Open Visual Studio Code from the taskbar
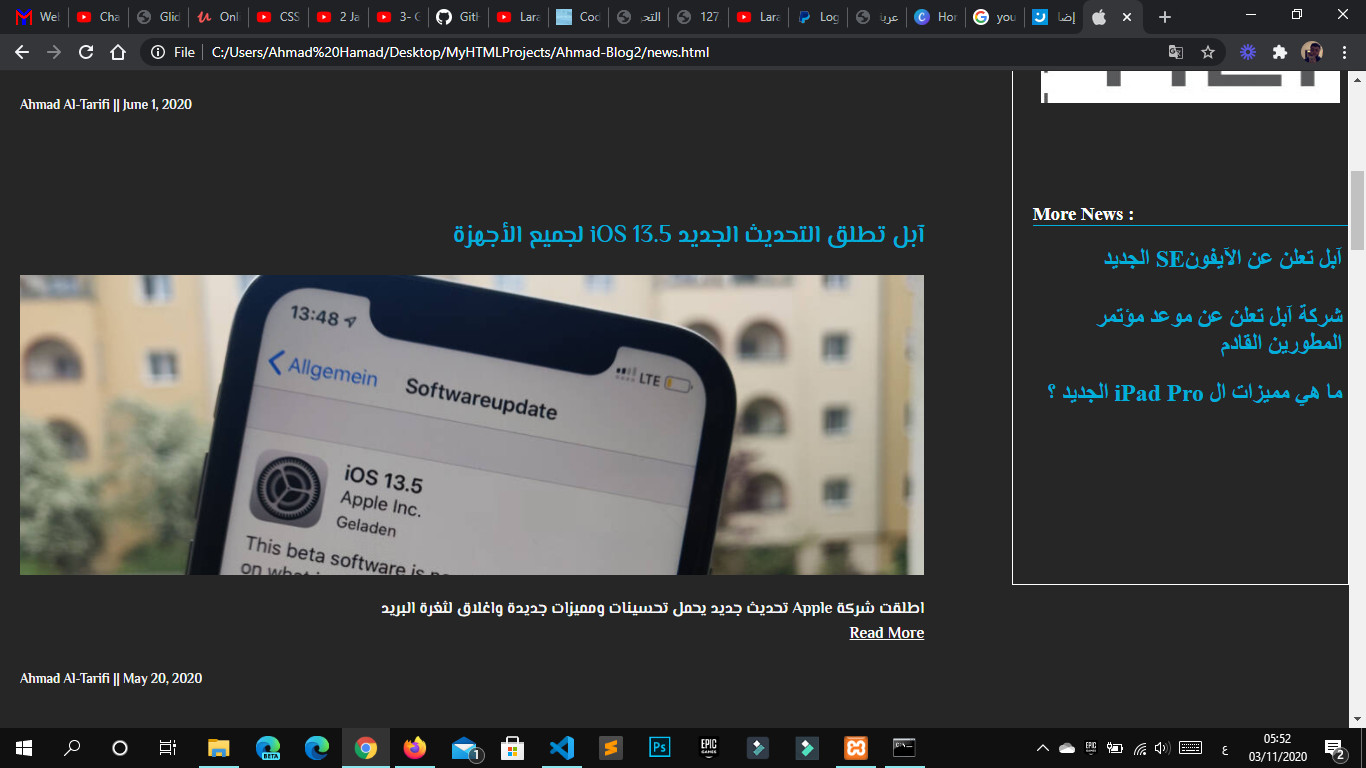The width and height of the screenshot is (1366, 768). pos(562,748)
